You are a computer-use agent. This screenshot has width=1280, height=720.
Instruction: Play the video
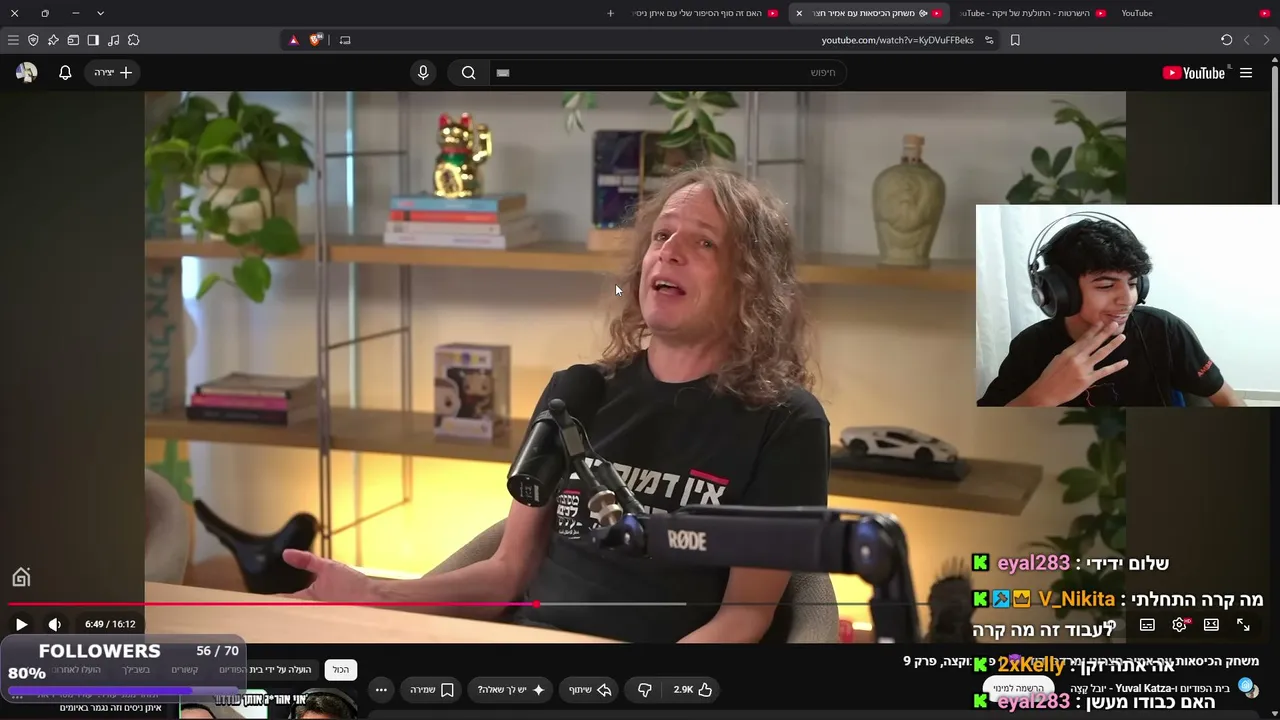21,624
